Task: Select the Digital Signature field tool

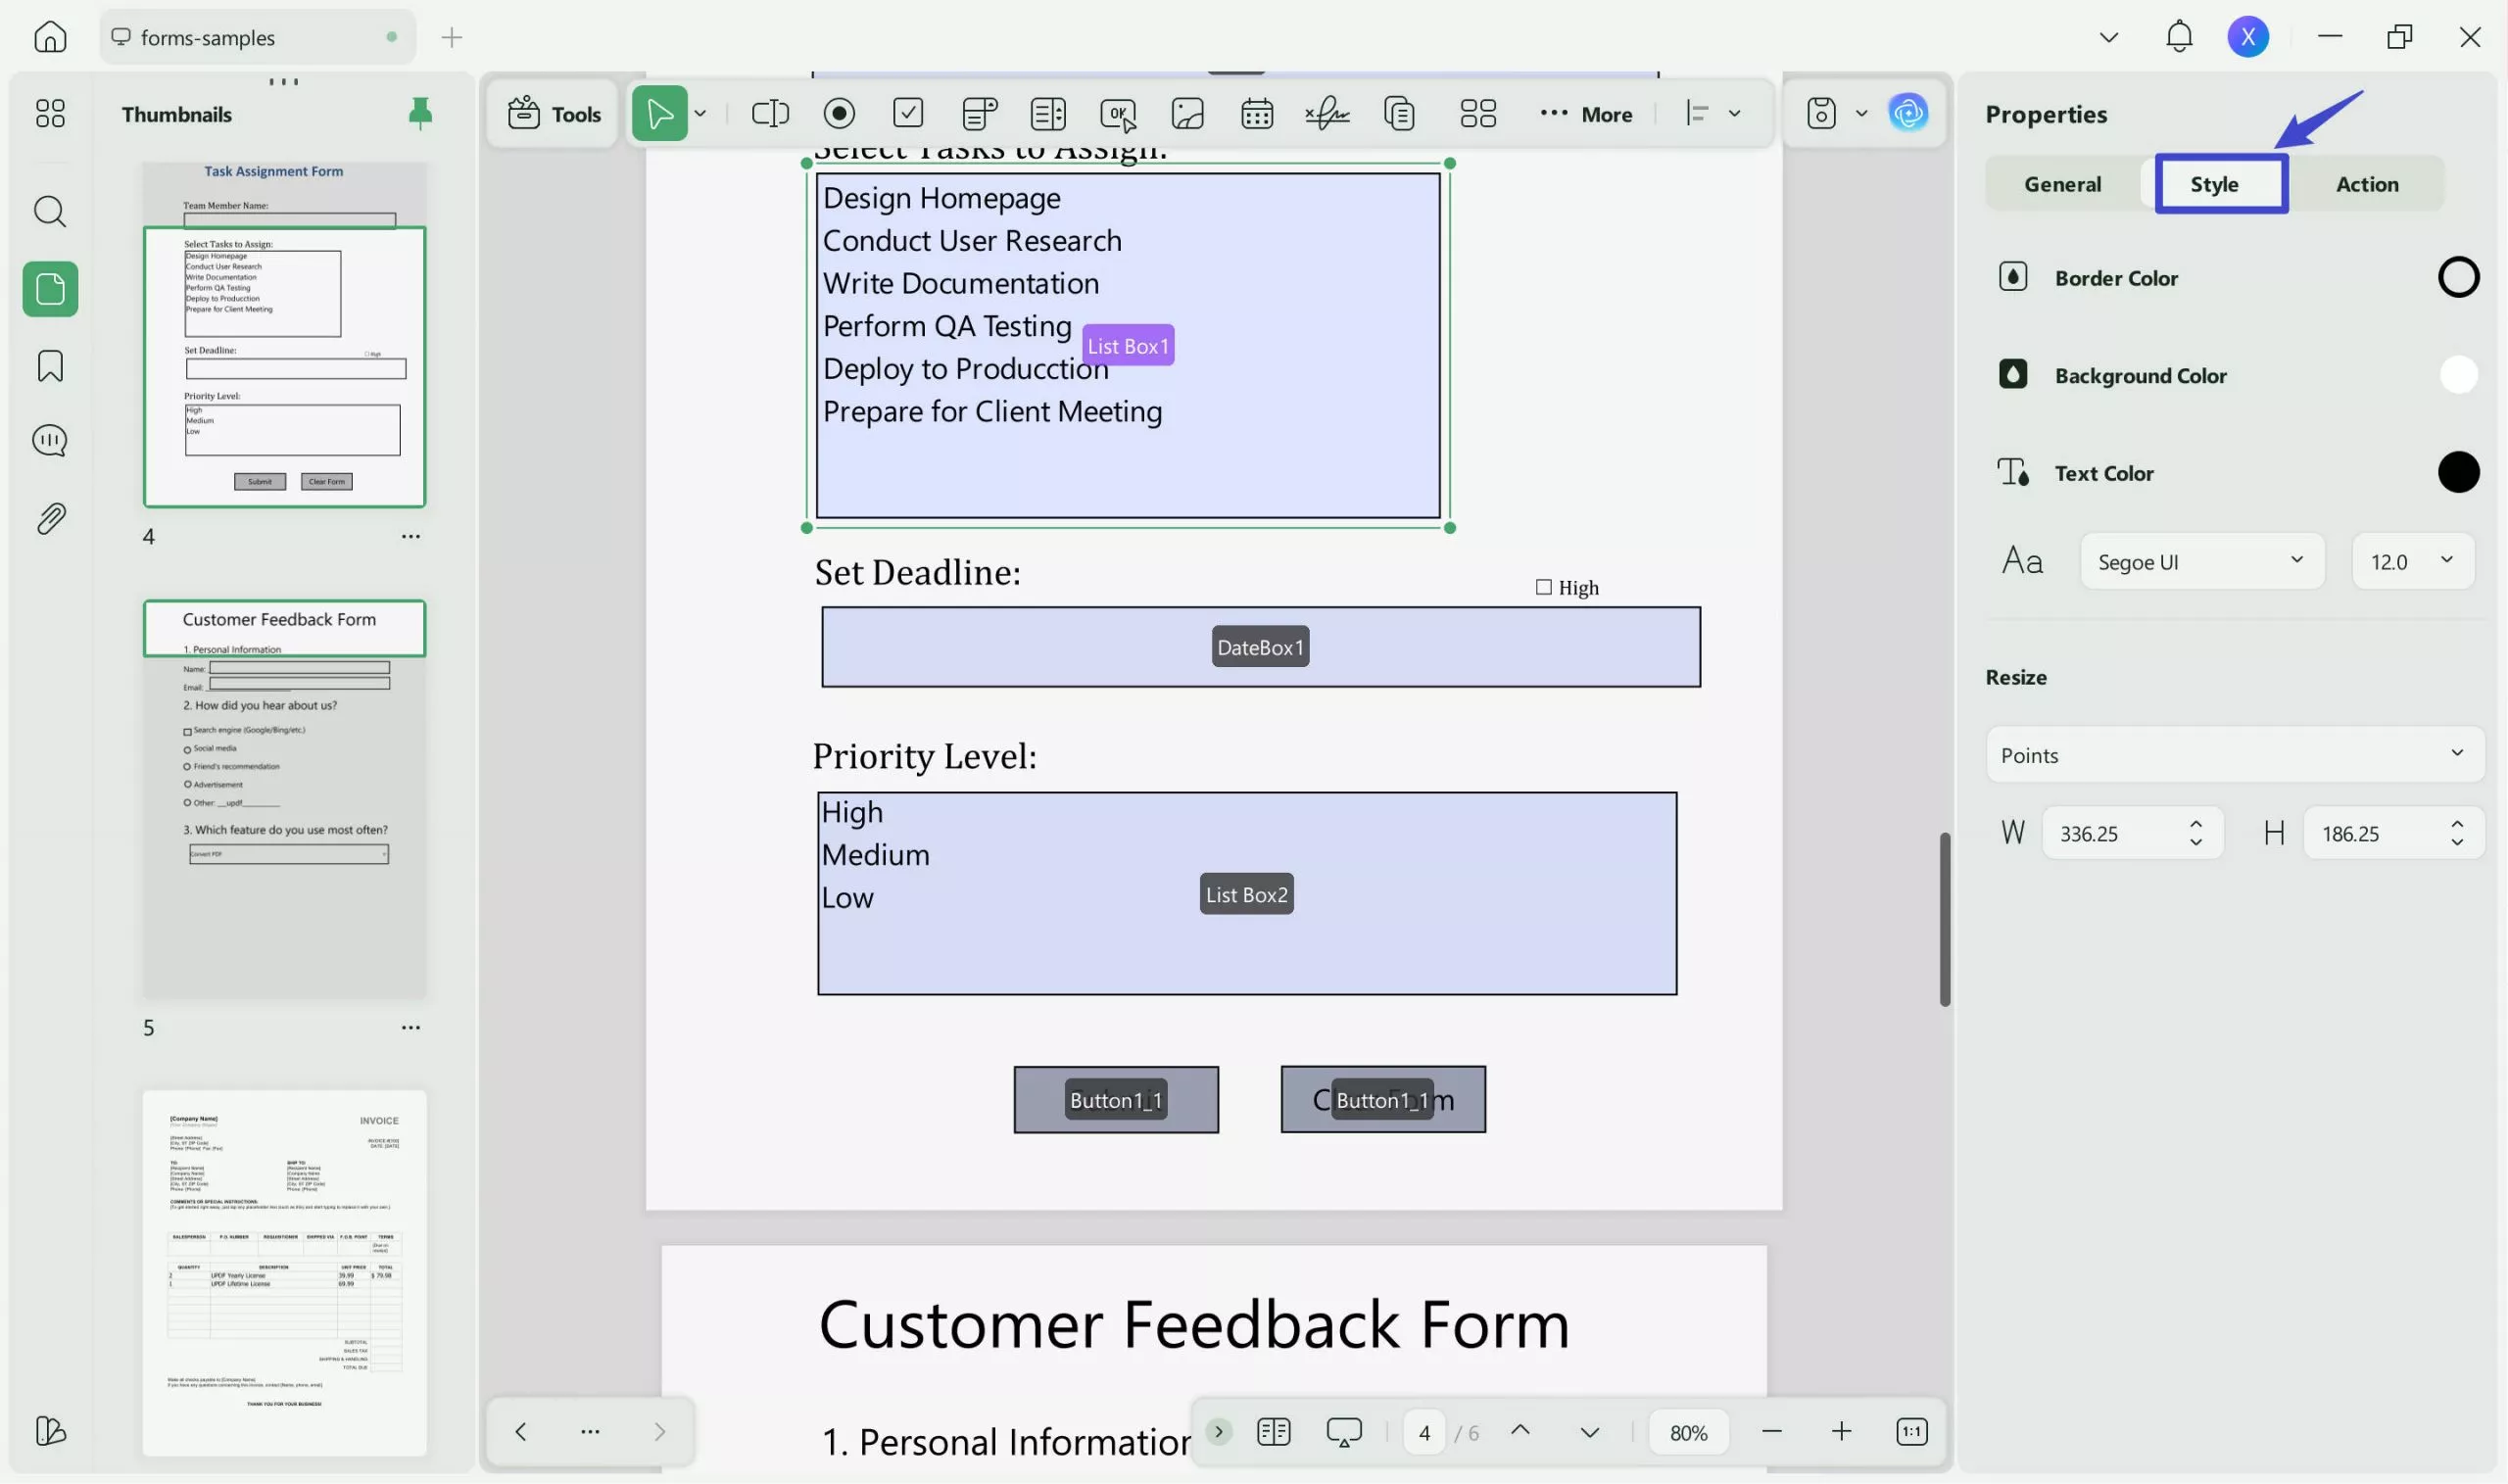Action: tap(1327, 113)
